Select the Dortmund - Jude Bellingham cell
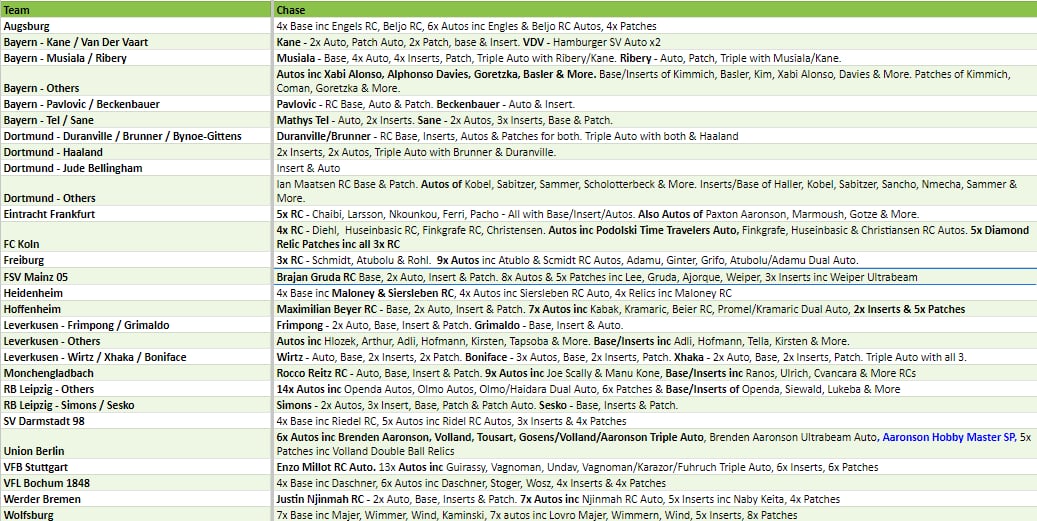The image size is (1037, 521). [x=136, y=168]
